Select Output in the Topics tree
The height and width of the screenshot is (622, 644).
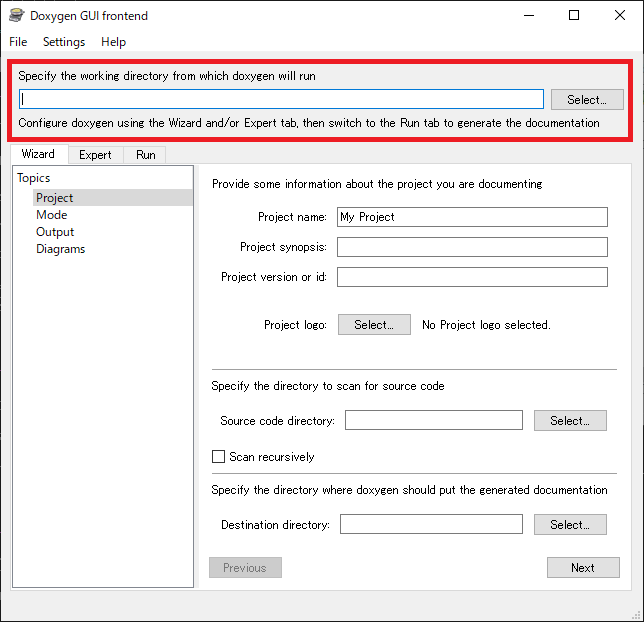pos(55,232)
